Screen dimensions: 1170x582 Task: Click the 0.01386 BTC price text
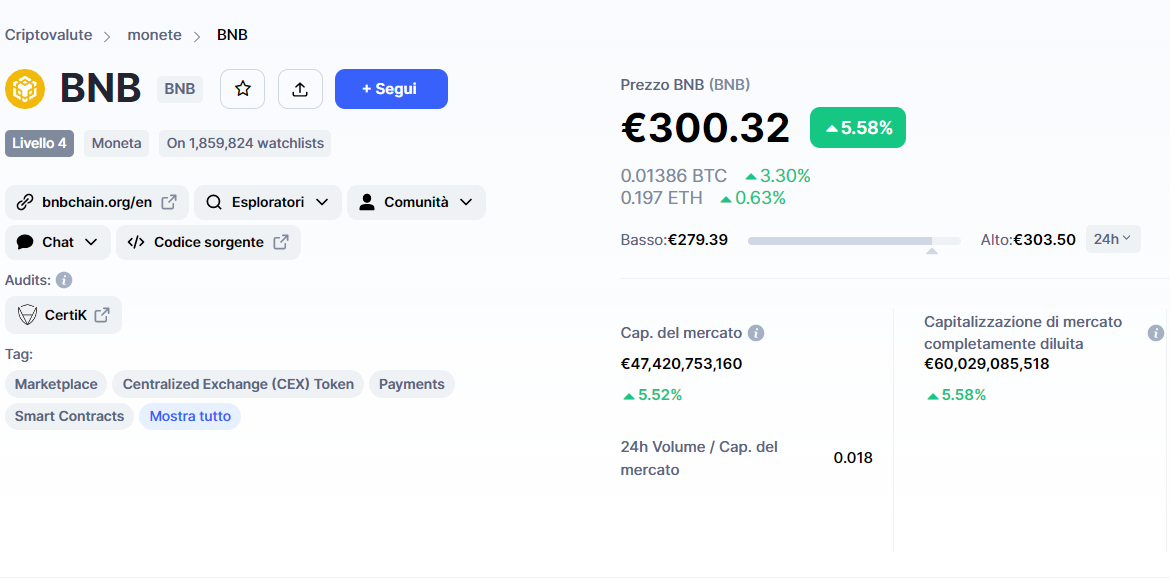point(674,176)
